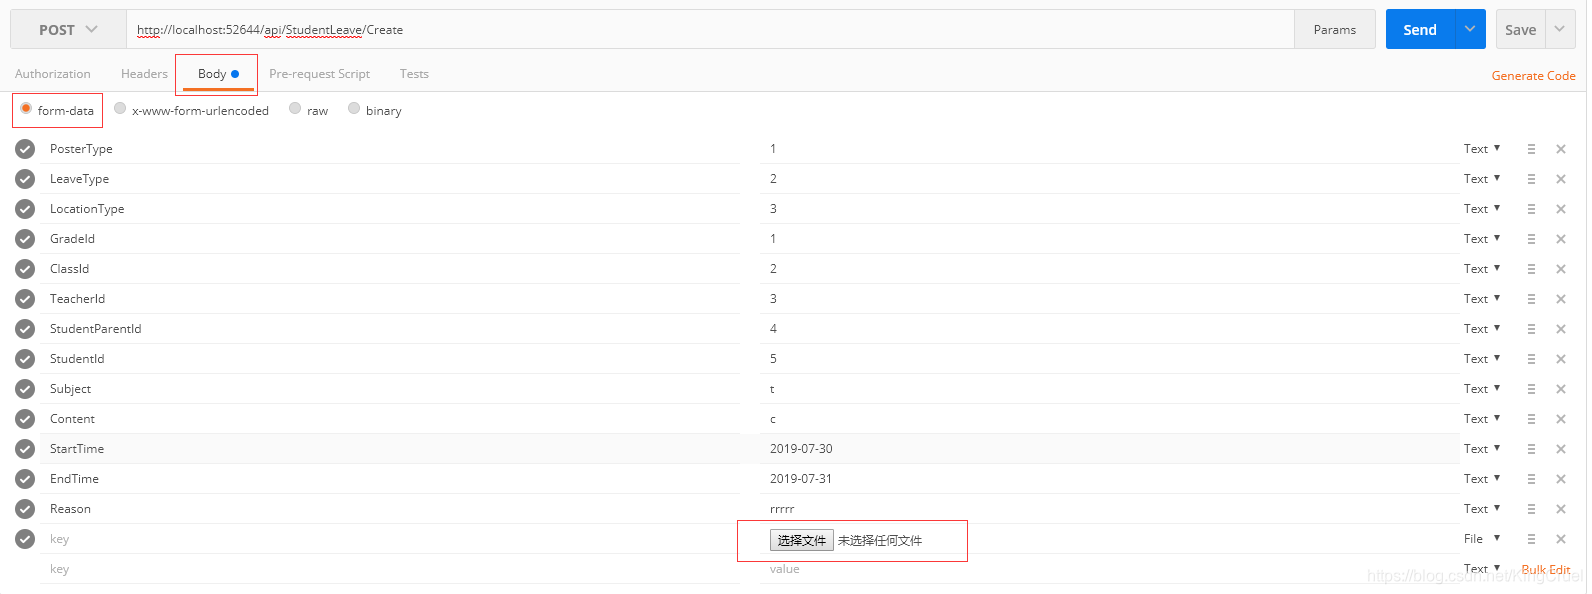Click the request URL field
This screenshot has width=1592, height=594.
click(x=710, y=30)
